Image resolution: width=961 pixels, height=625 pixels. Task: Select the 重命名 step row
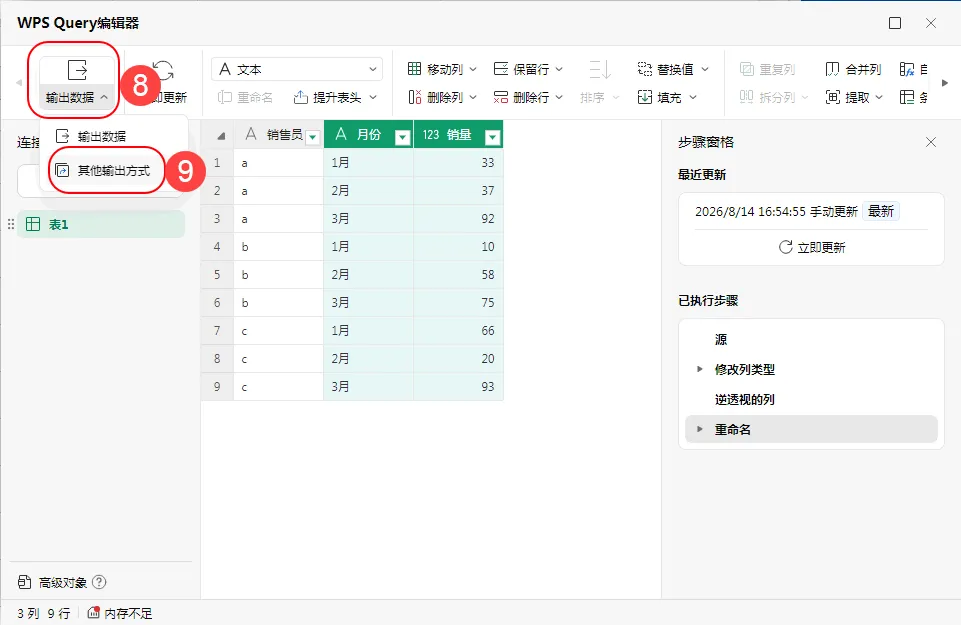click(811, 429)
